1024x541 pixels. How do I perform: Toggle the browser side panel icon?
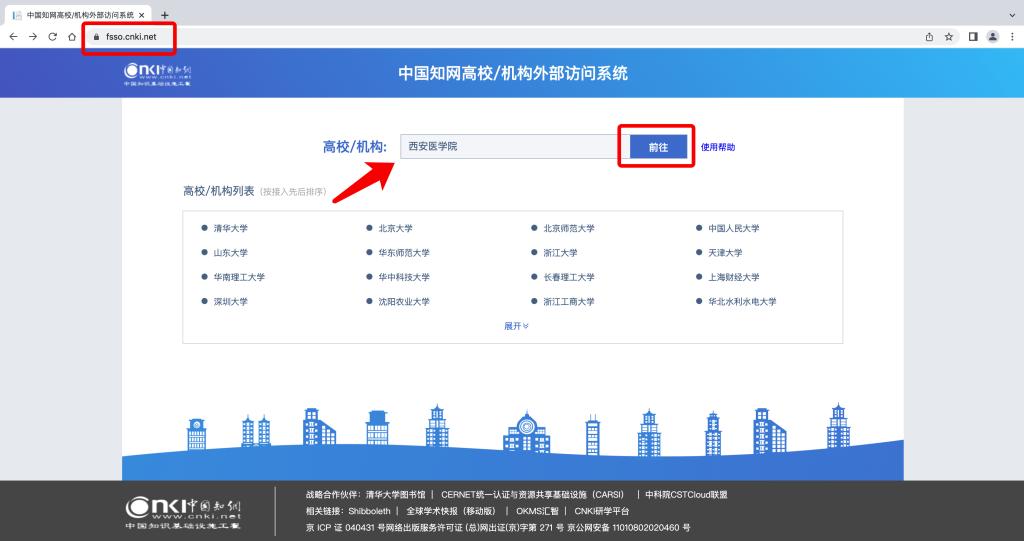click(x=973, y=37)
